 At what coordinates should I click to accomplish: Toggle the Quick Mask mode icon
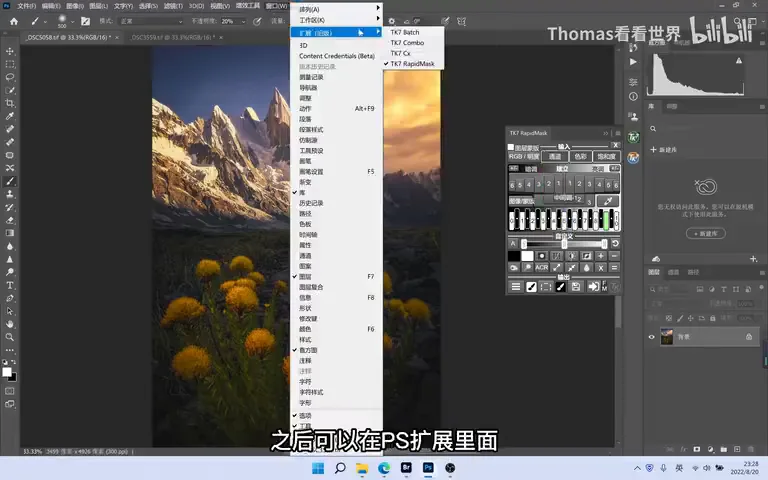pyautogui.click(x=10, y=391)
